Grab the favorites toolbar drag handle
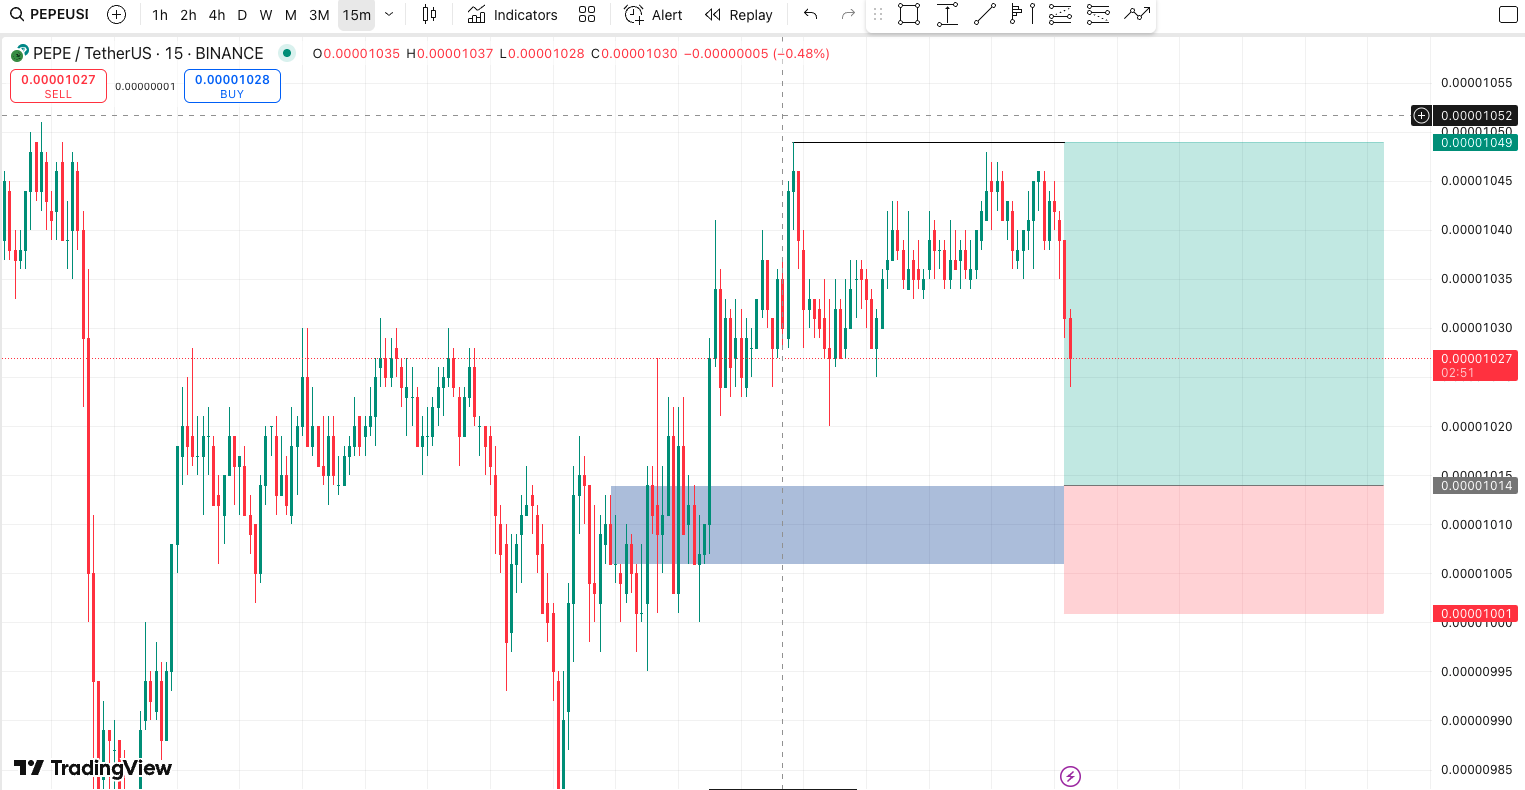 (878, 15)
